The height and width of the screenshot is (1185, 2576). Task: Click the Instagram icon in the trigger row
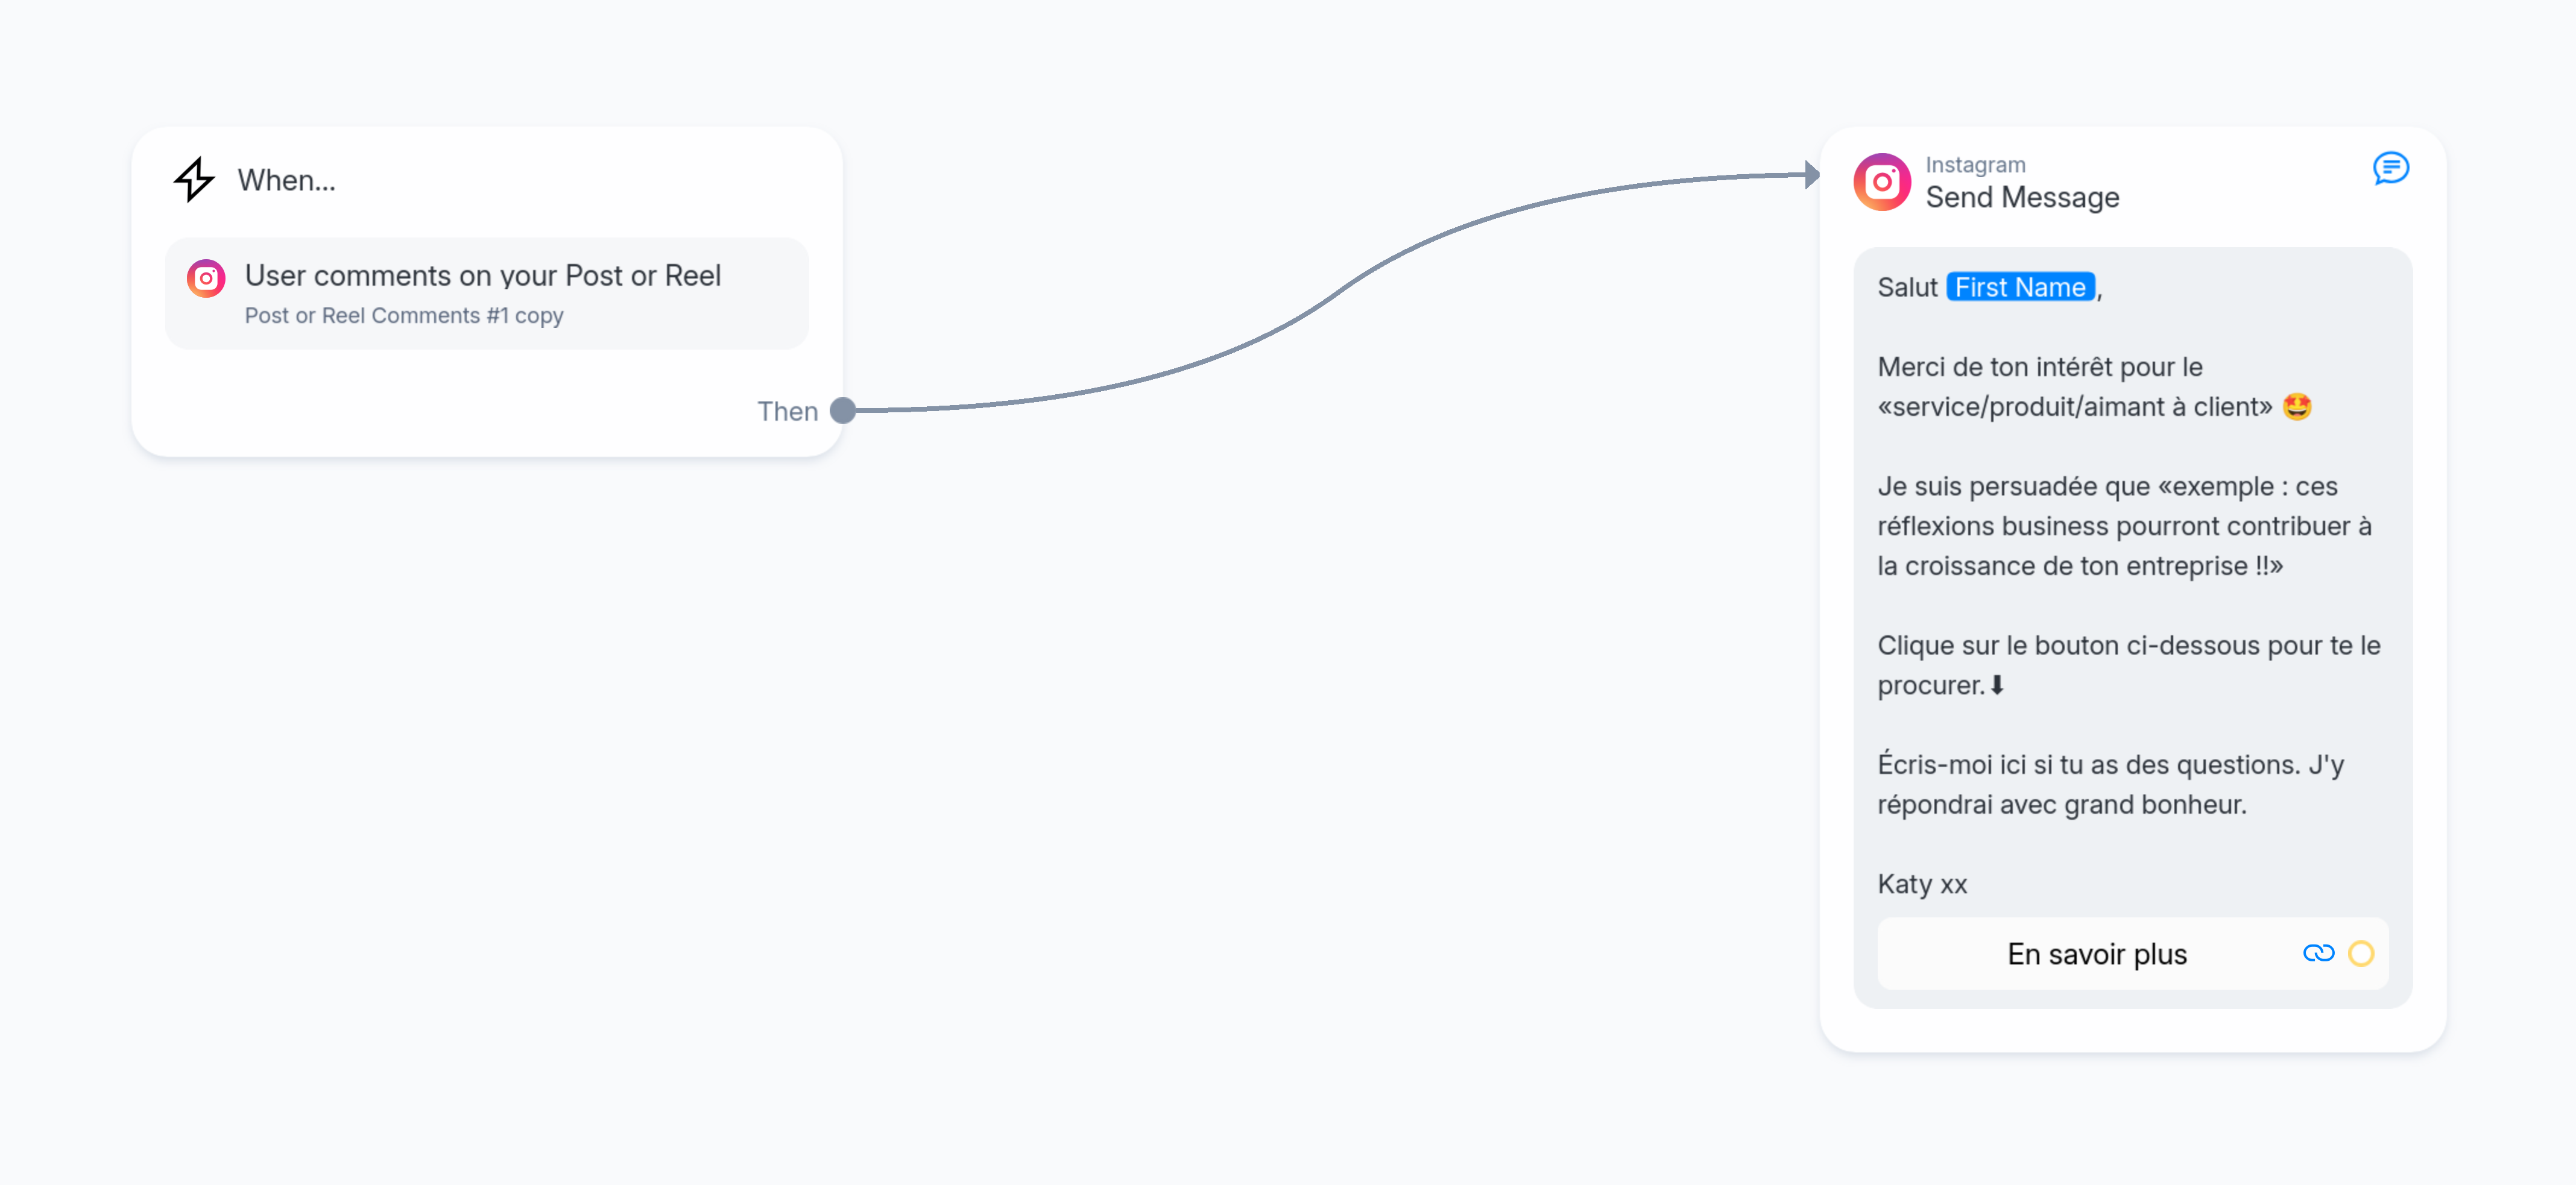click(x=206, y=278)
